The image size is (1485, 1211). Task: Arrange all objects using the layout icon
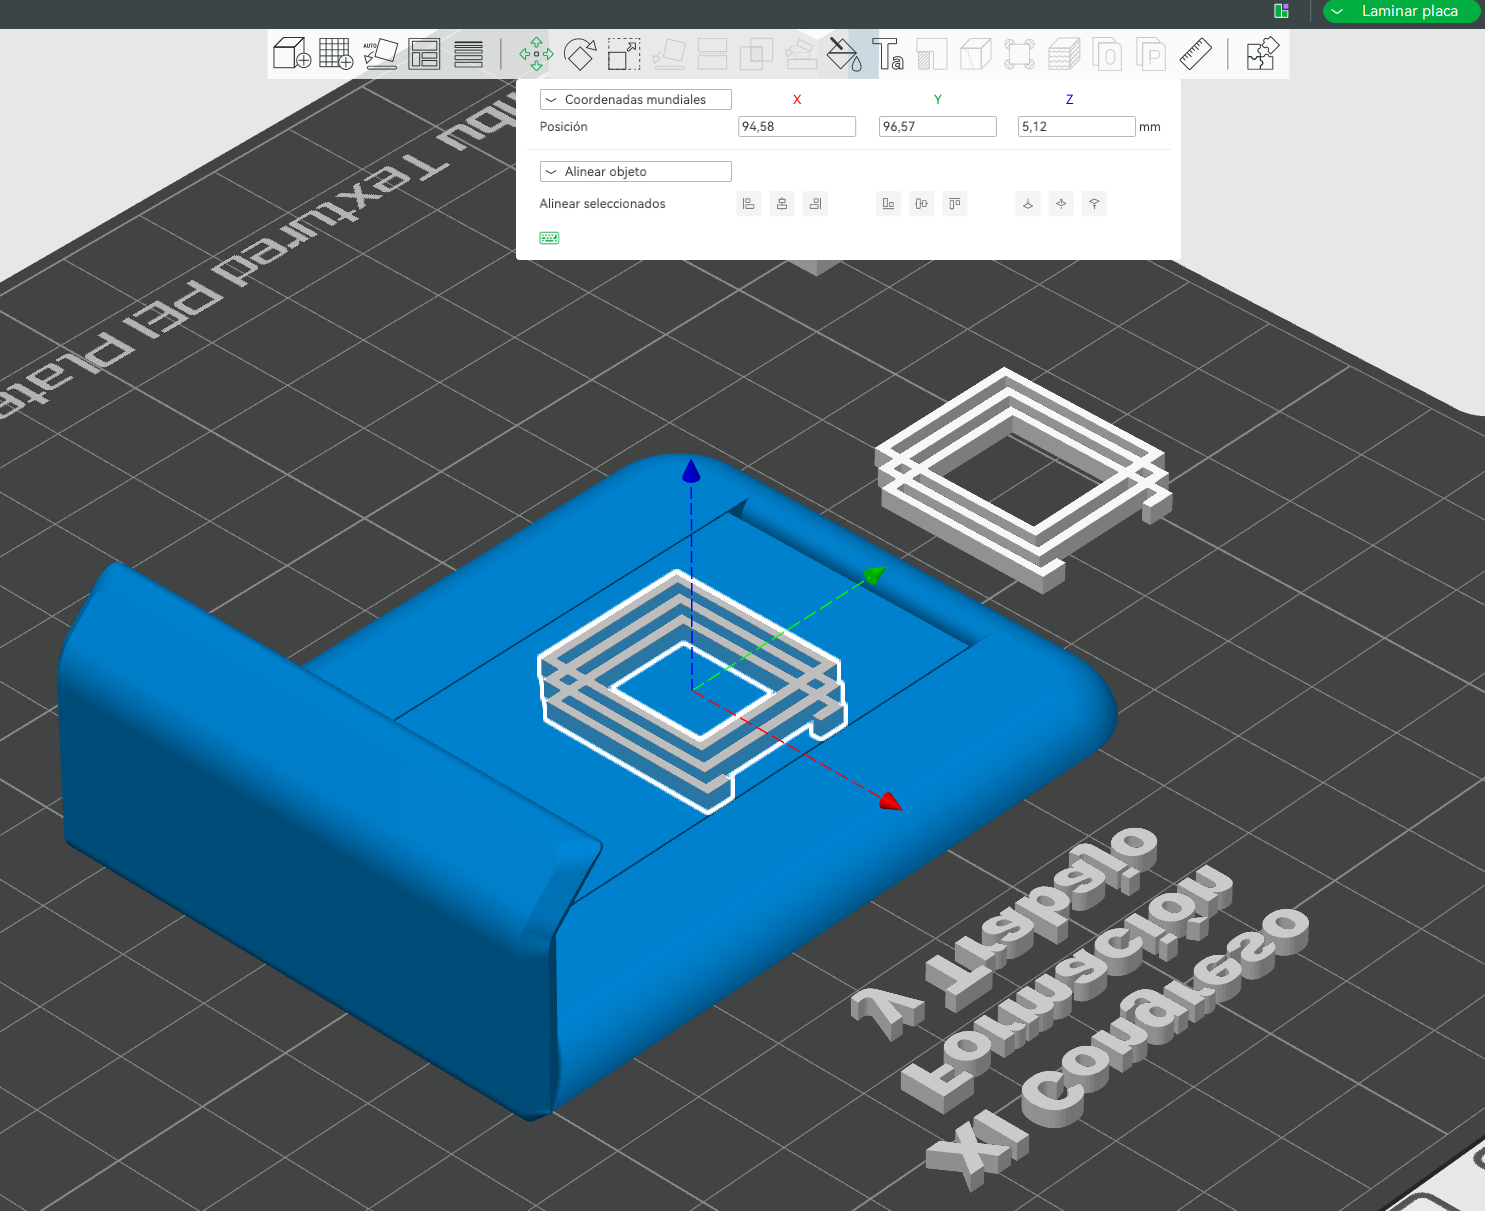click(x=424, y=54)
